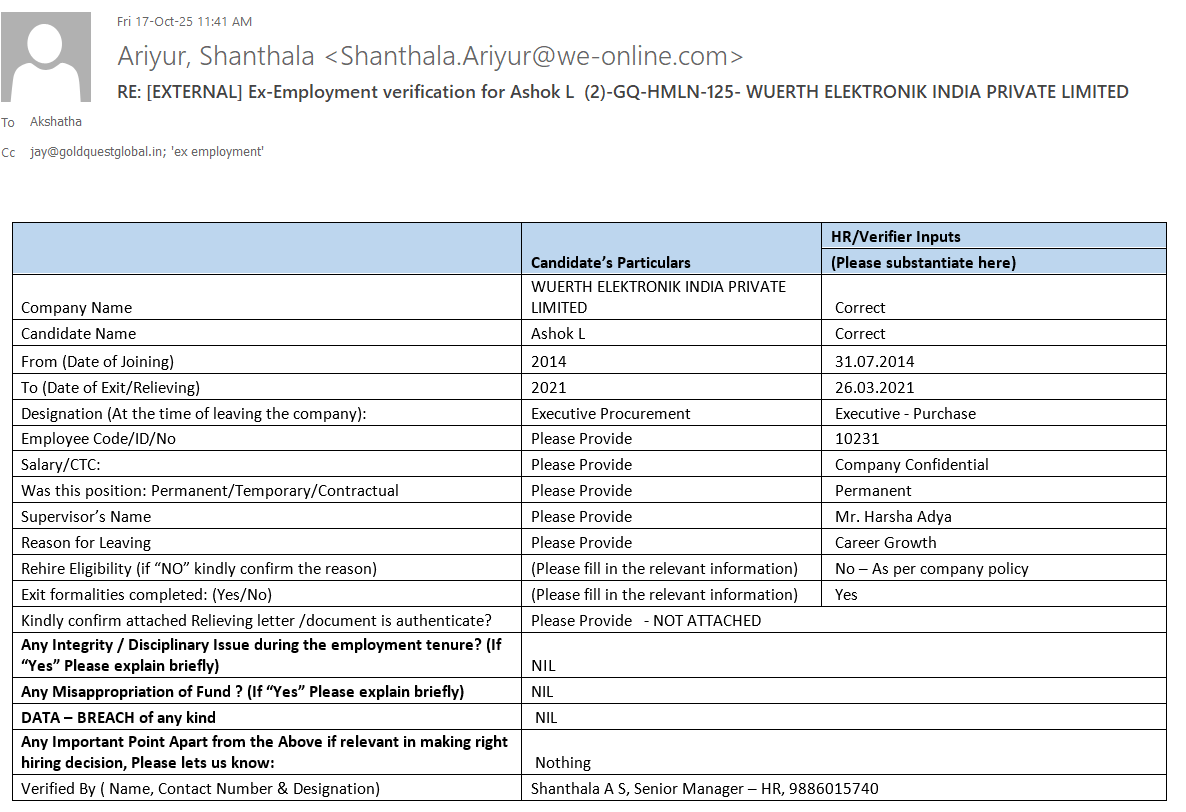Select the relieving letter authenticity question label
Screen dimensions: 1186x812
point(256,621)
